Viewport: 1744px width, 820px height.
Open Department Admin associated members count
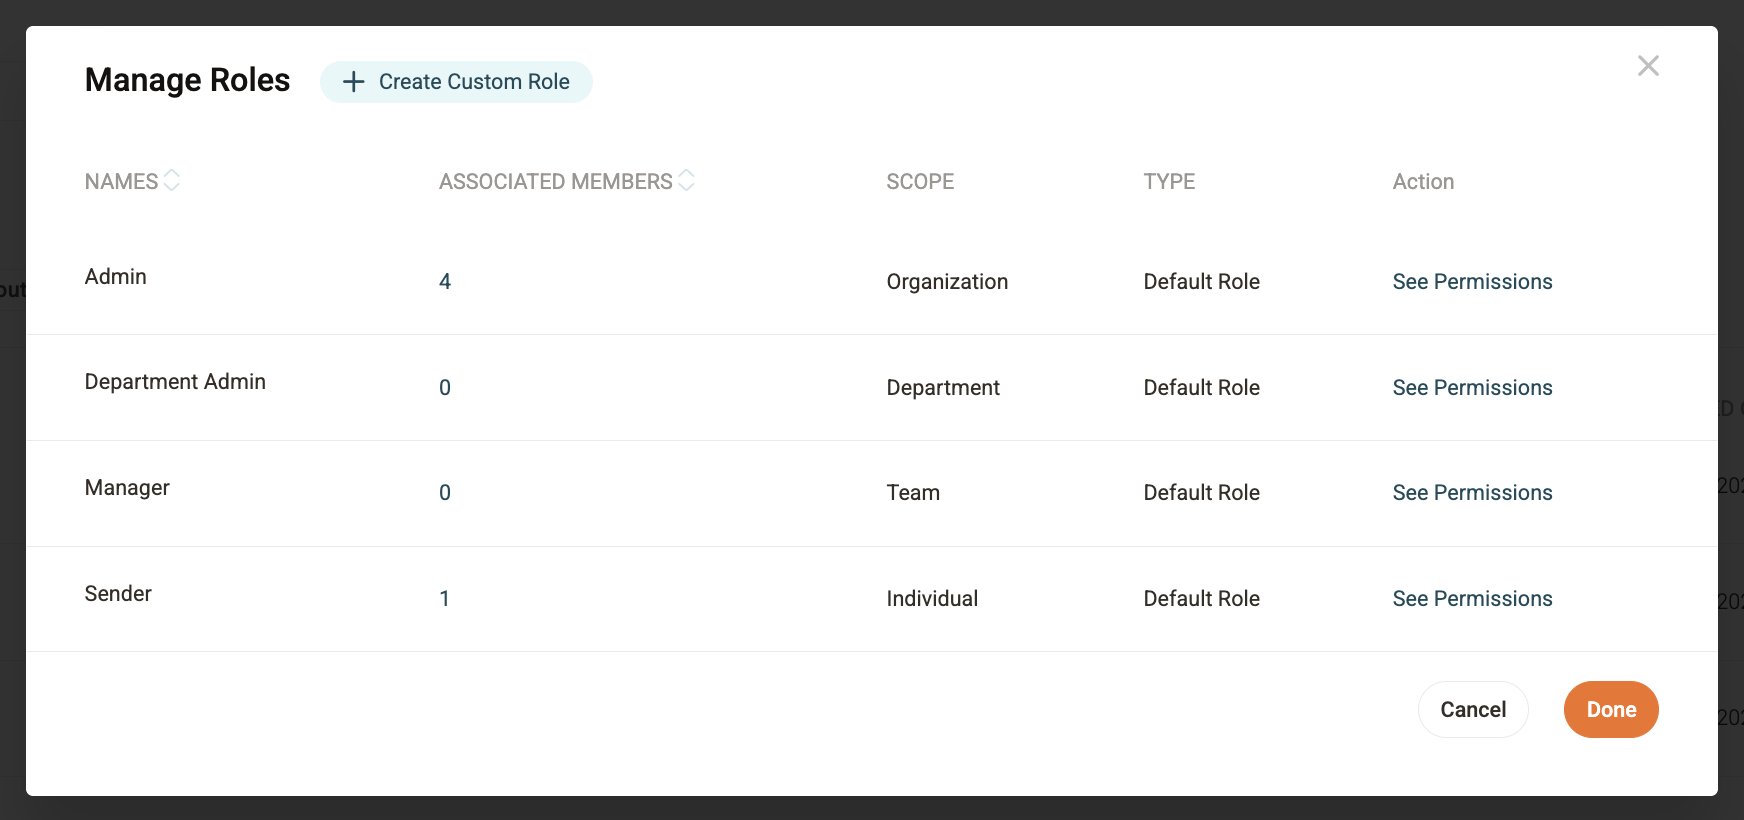[x=445, y=388]
